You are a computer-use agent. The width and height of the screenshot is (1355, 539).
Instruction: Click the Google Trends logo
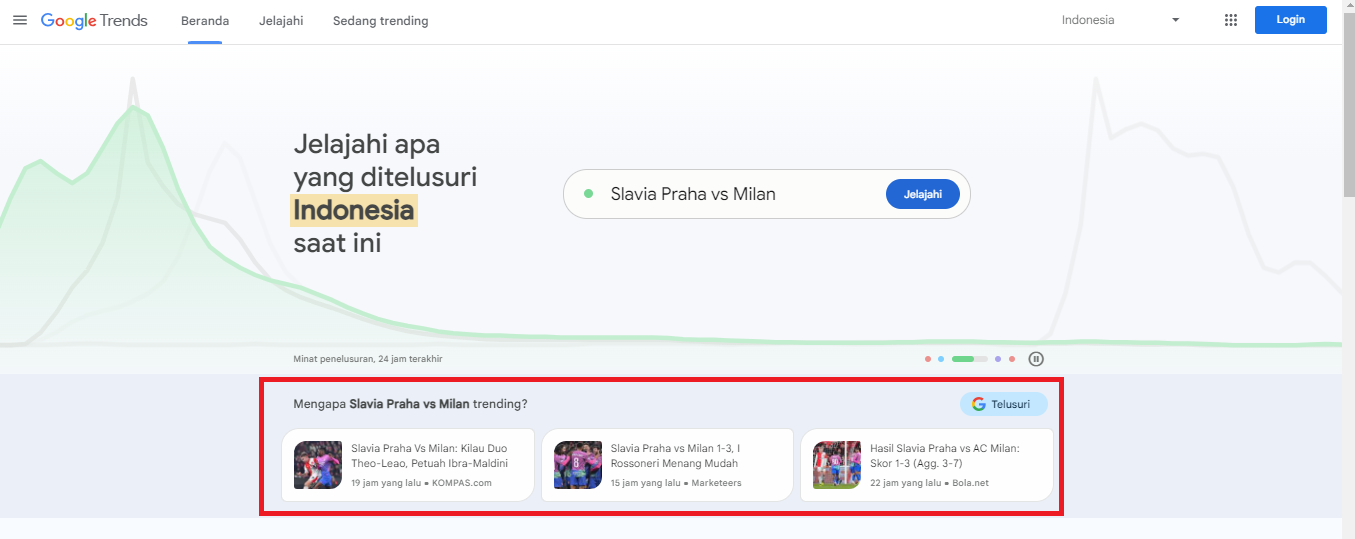pos(94,21)
